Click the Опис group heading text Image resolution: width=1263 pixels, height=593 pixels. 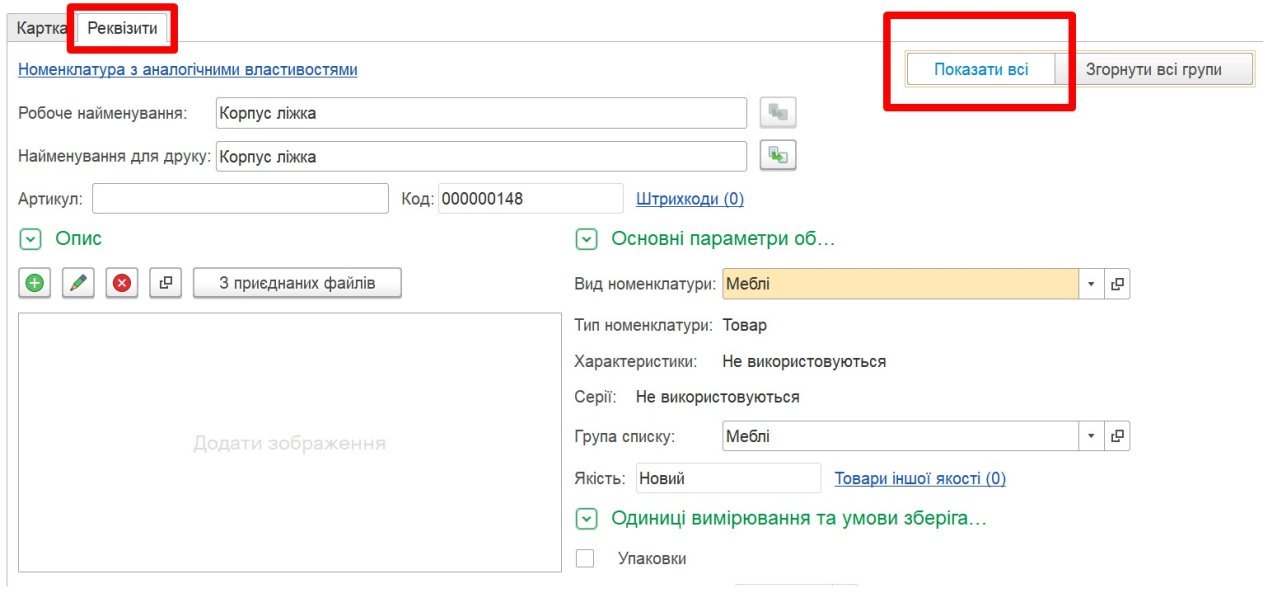click(78, 239)
